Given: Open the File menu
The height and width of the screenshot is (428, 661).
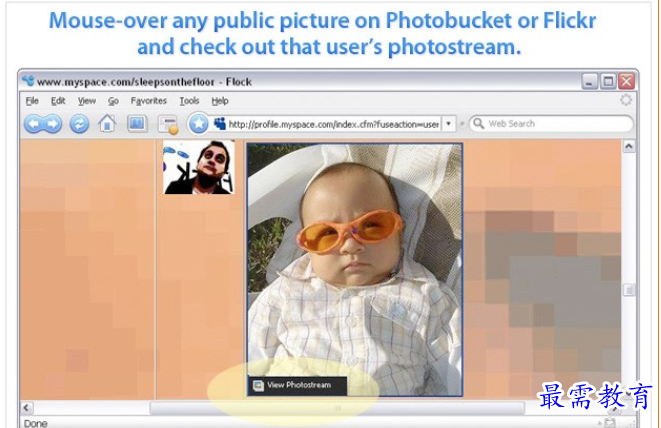Looking at the screenshot, I should (x=32, y=101).
